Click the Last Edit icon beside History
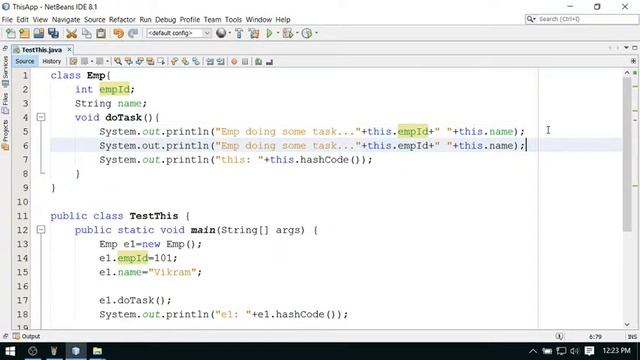Viewport: 640px width, 360px height. click(73, 62)
